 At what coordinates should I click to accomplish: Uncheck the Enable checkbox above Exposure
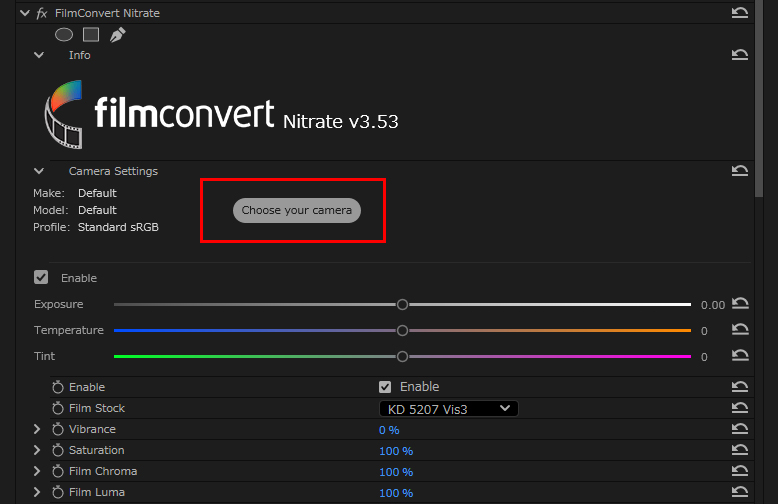point(41,277)
